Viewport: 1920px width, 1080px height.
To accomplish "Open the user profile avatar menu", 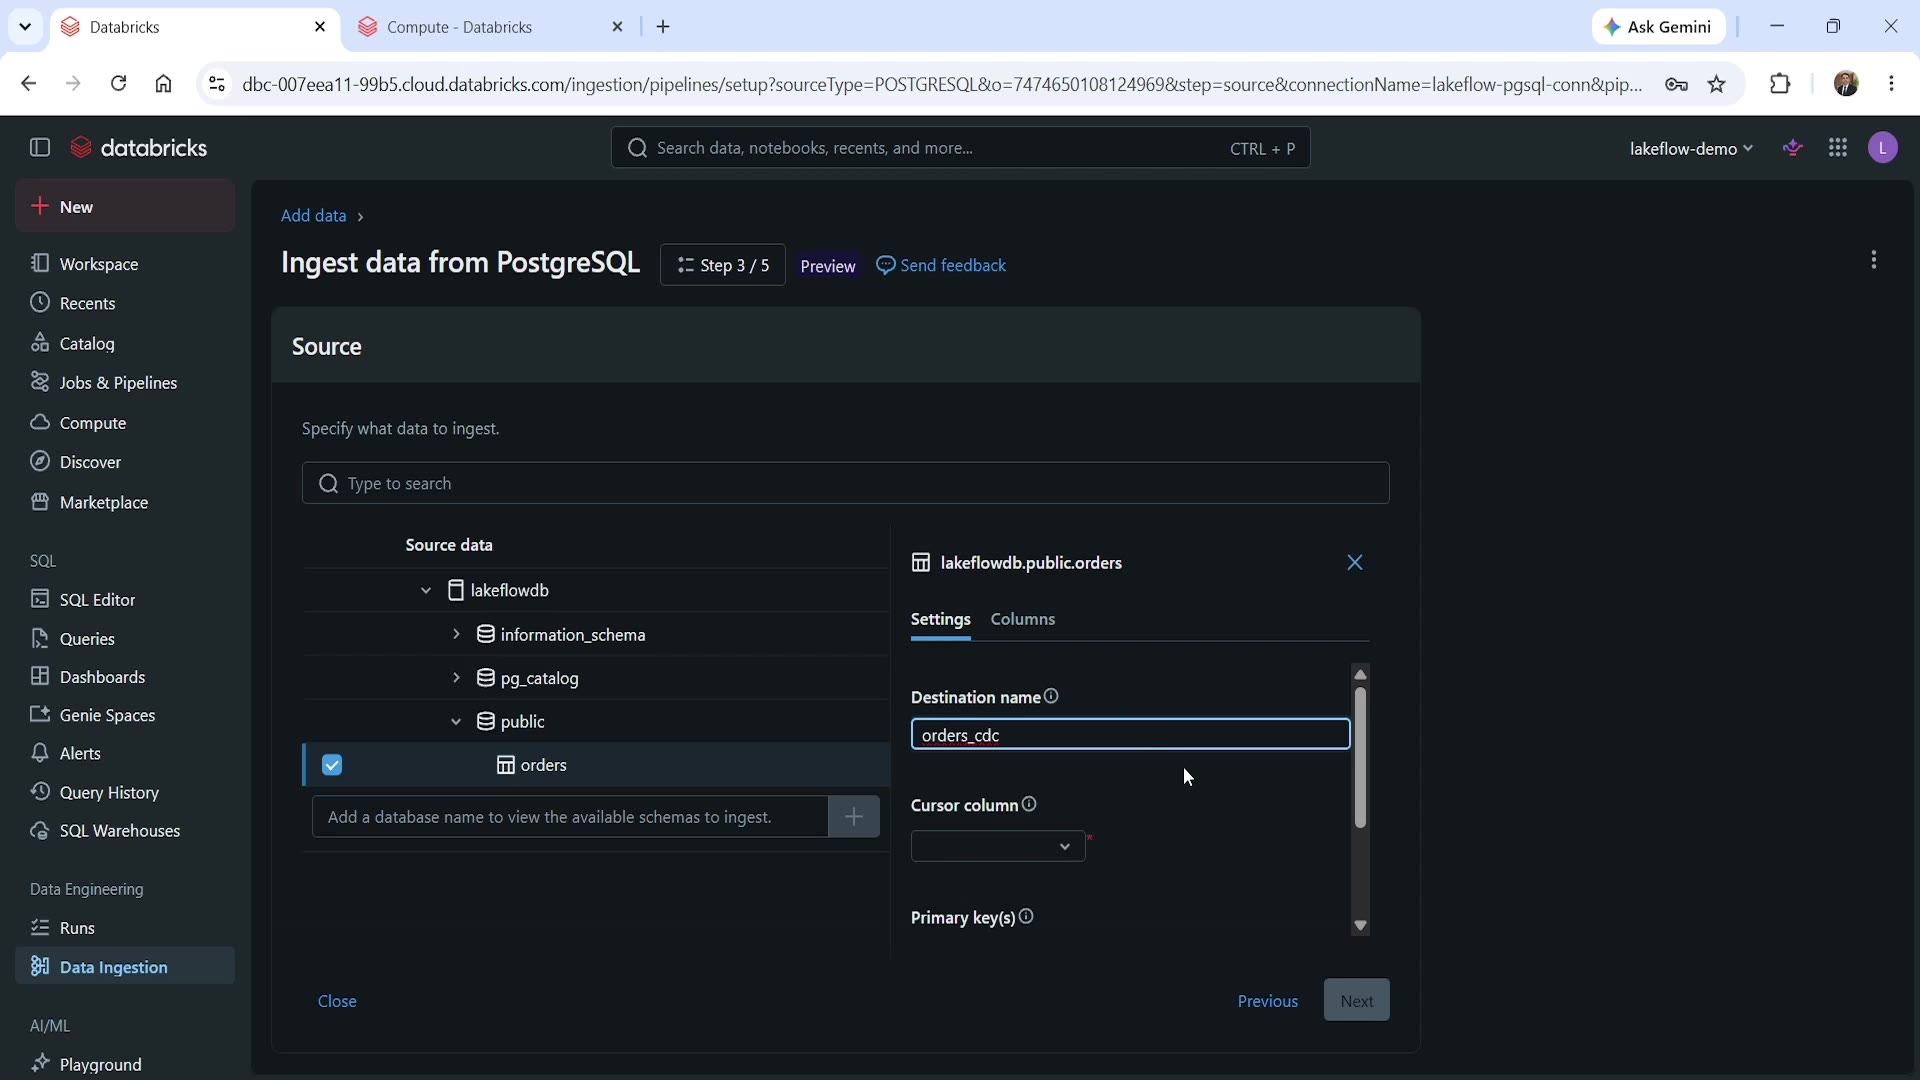I will tap(1883, 148).
